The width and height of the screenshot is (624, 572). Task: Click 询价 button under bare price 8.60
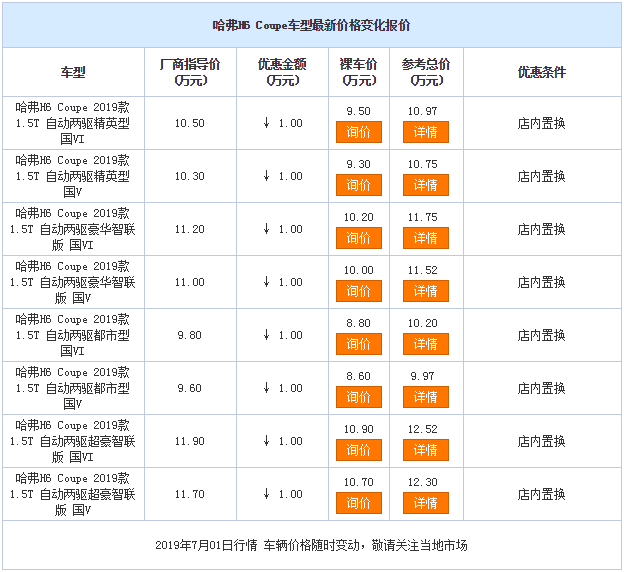[359, 396]
